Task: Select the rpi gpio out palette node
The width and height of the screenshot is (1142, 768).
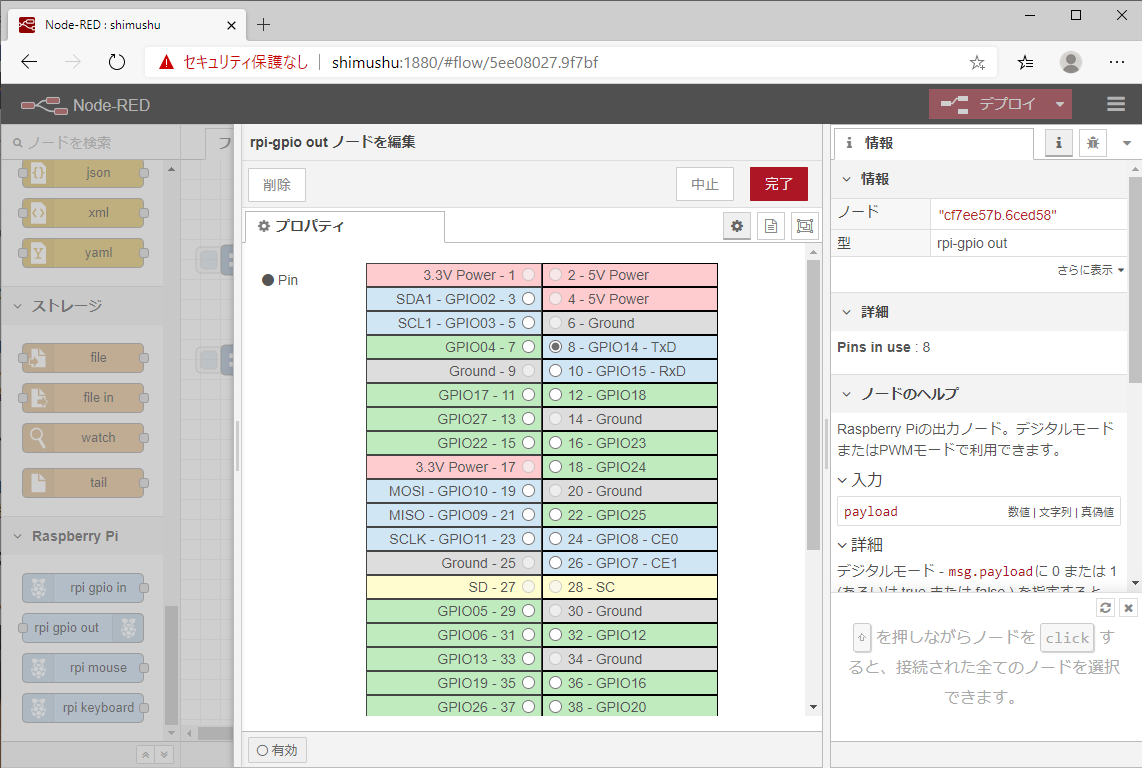Action: (83, 628)
